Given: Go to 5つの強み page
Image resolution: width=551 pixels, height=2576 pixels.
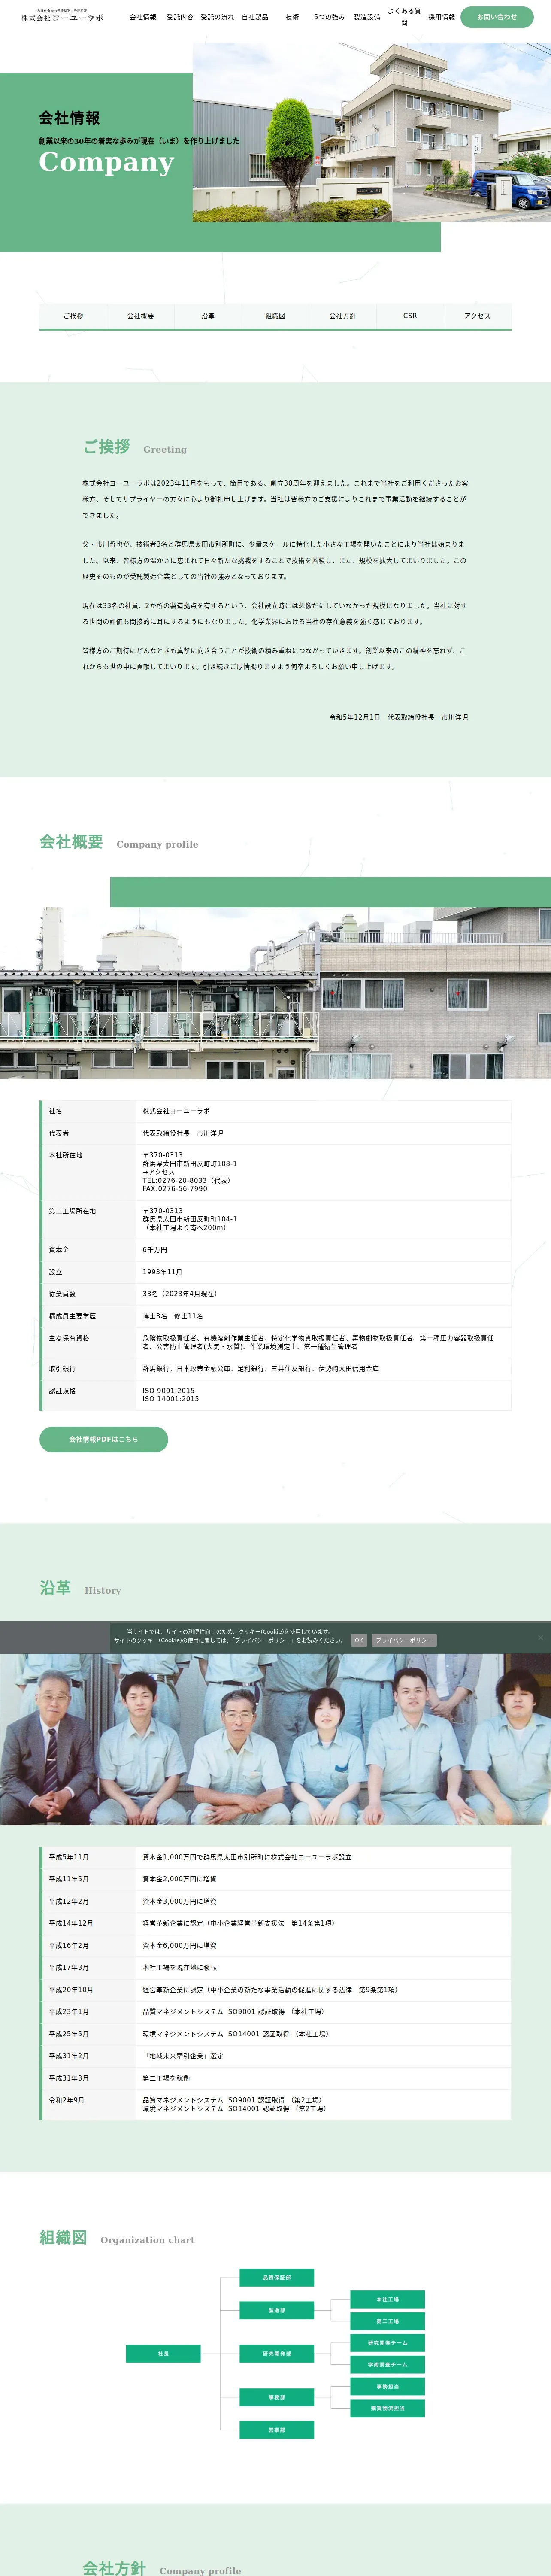Looking at the screenshot, I should click(x=329, y=17).
